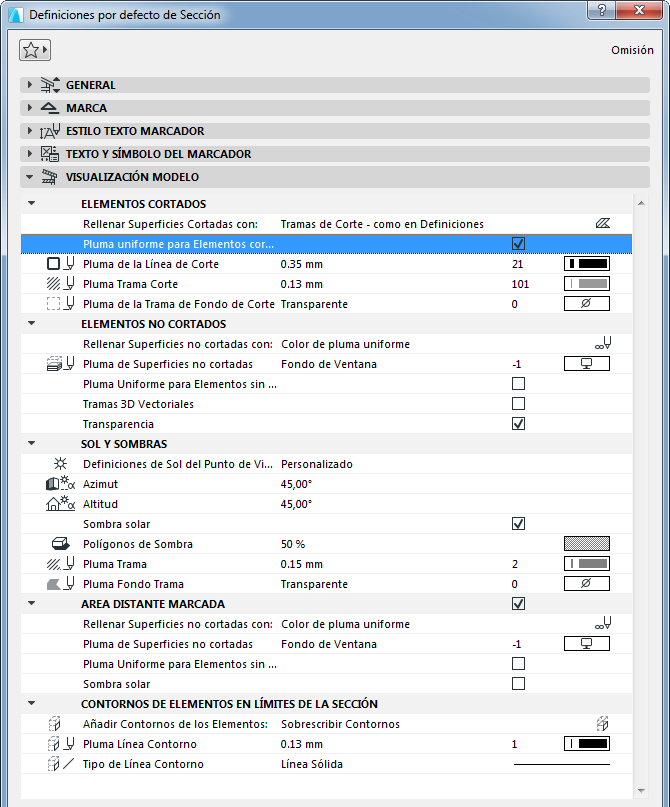Click the Altitud house icon
This screenshot has width=670, height=807.
click(x=60, y=504)
